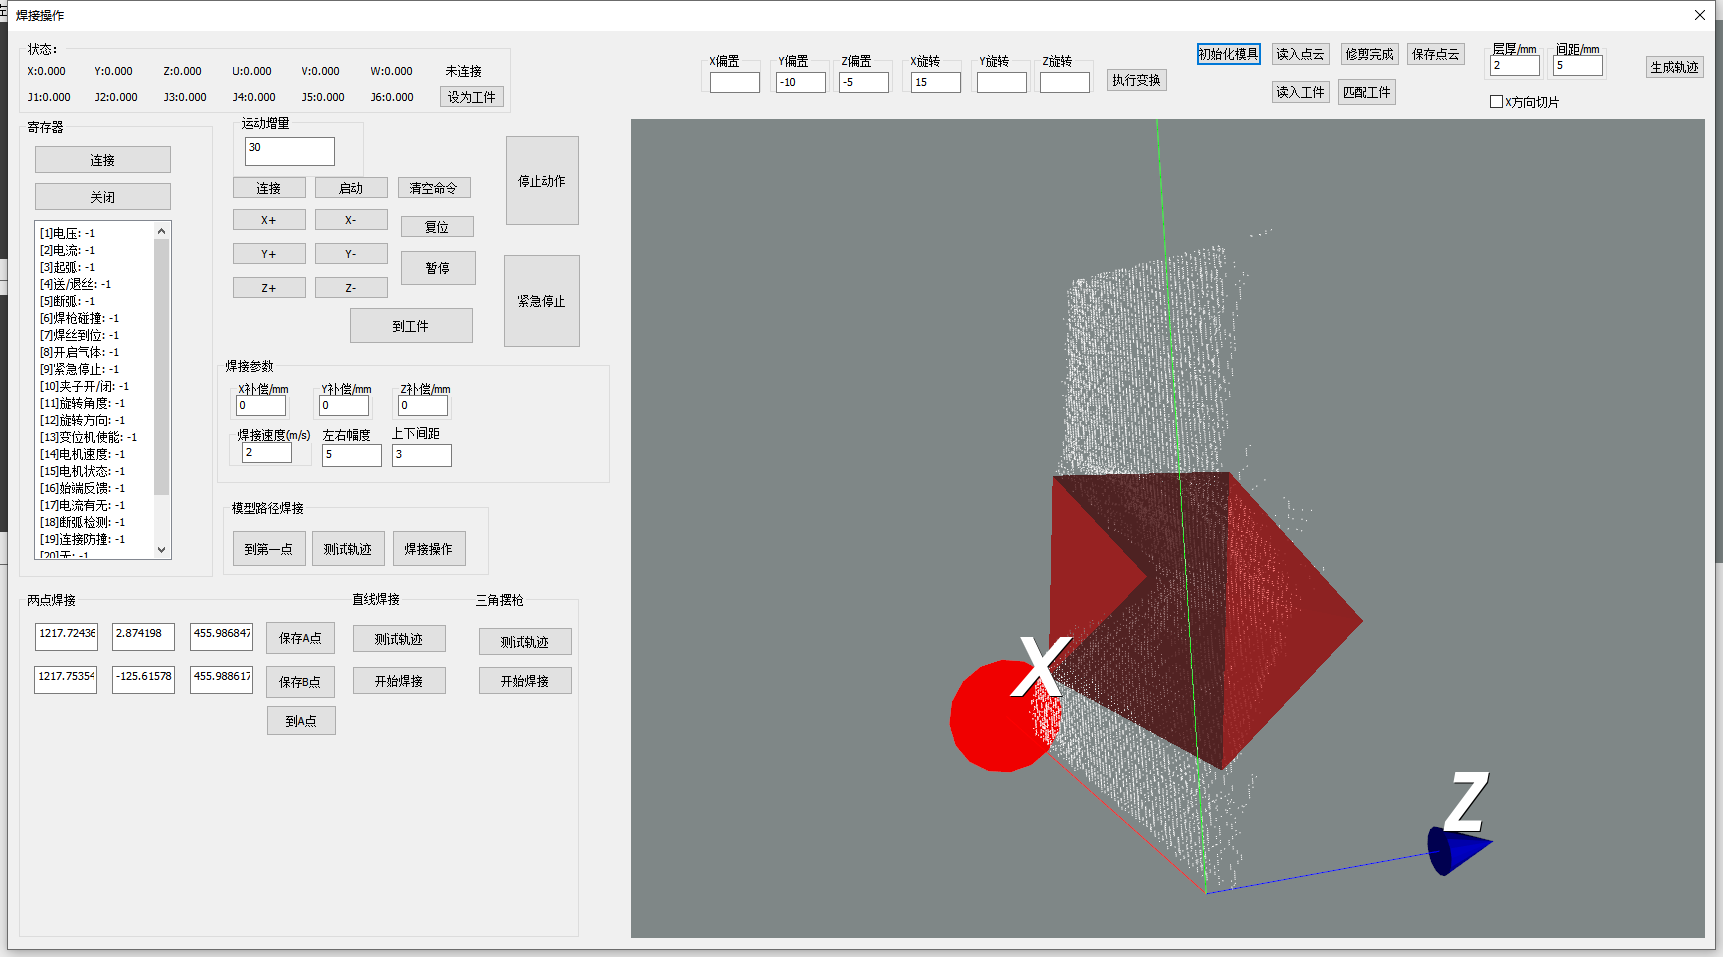Click 测试轨迹 in the 模型路径焊接 group
The height and width of the screenshot is (957, 1723).
point(348,549)
